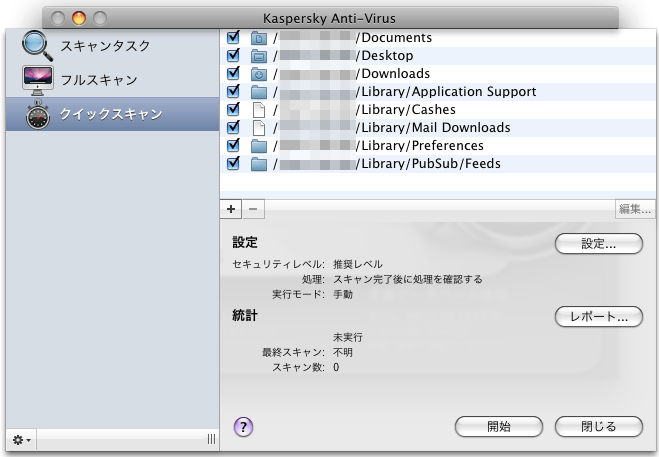The height and width of the screenshot is (457, 659).
Task: Click the Mail Downloads file icon
Action: click(x=259, y=128)
